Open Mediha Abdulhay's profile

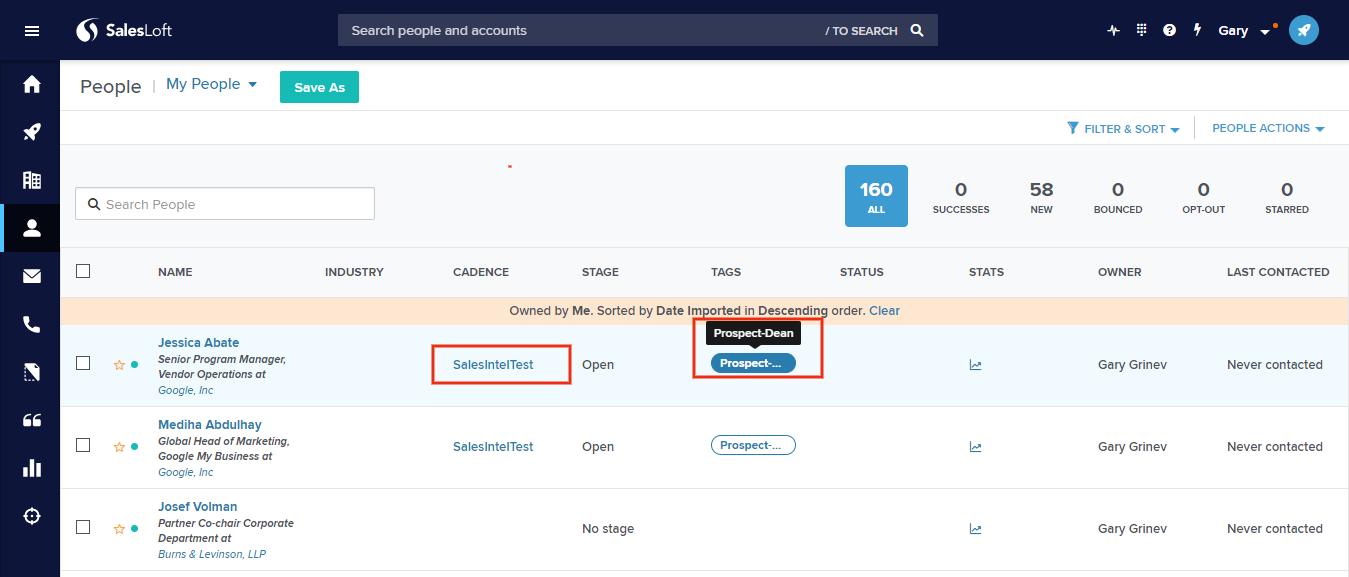click(210, 425)
